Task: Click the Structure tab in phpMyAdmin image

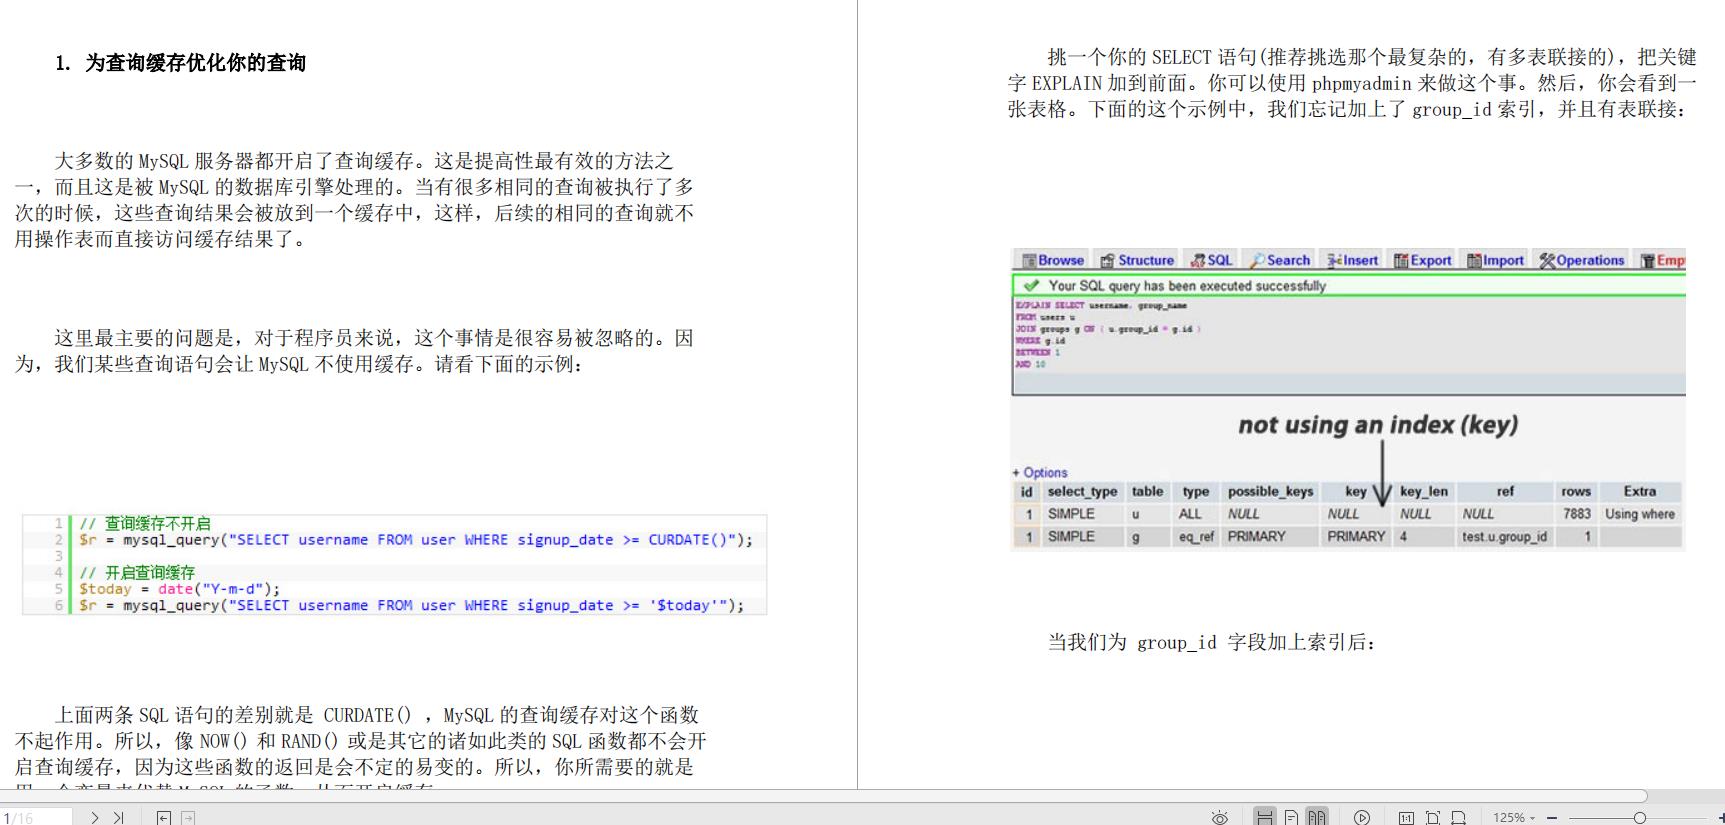Action: click(1137, 260)
